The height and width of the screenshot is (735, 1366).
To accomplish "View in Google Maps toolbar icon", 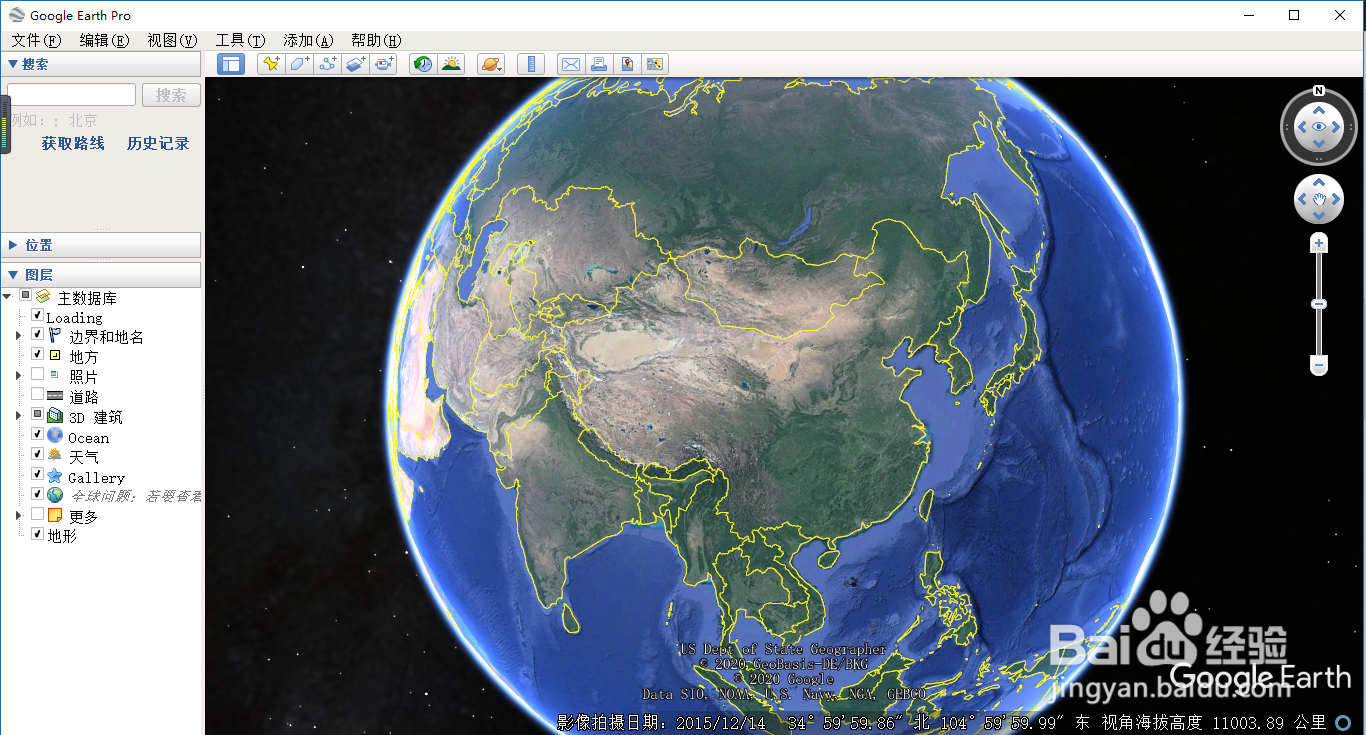I will [655, 64].
